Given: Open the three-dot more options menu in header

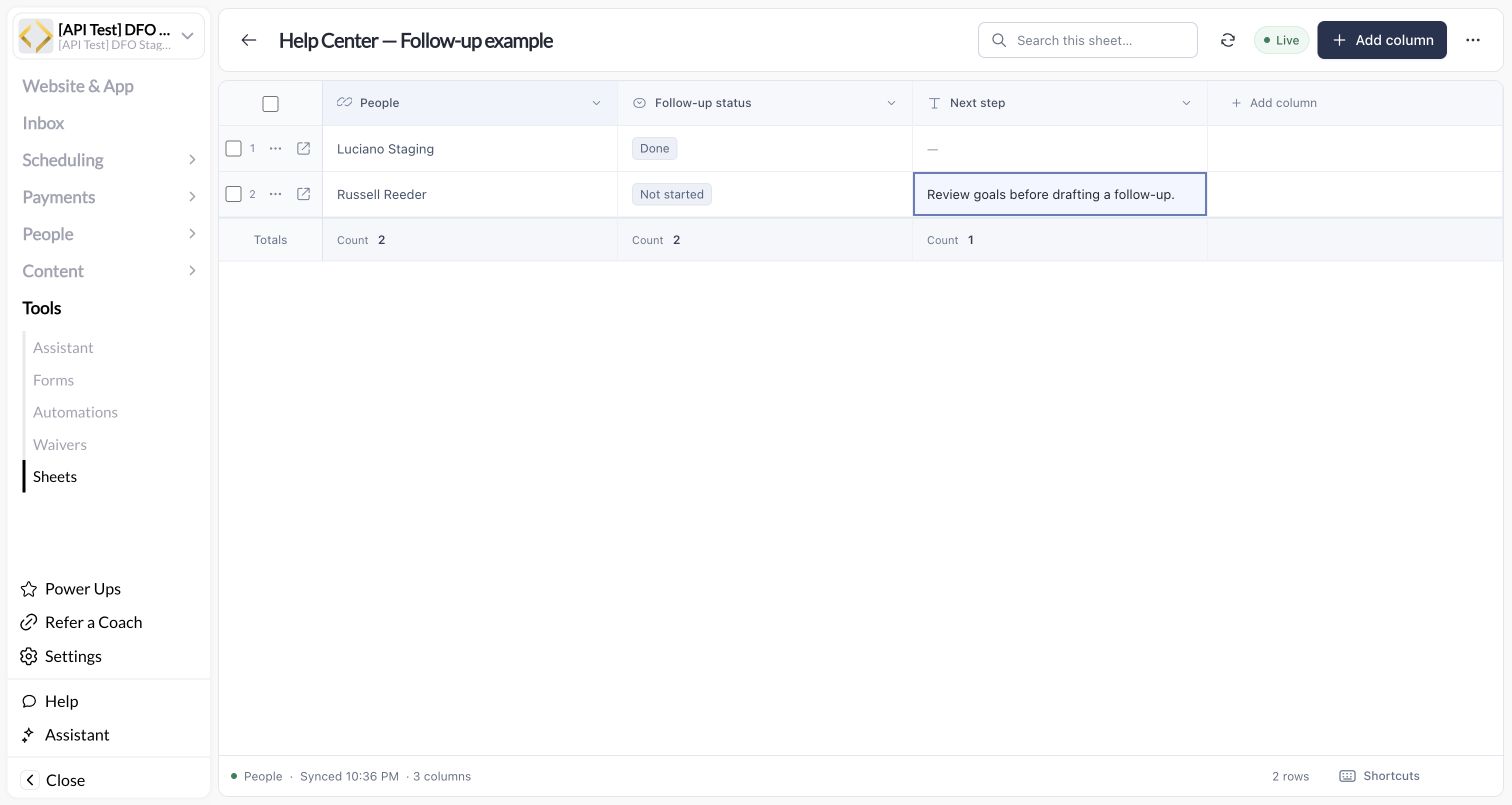Looking at the screenshot, I should [1473, 40].
